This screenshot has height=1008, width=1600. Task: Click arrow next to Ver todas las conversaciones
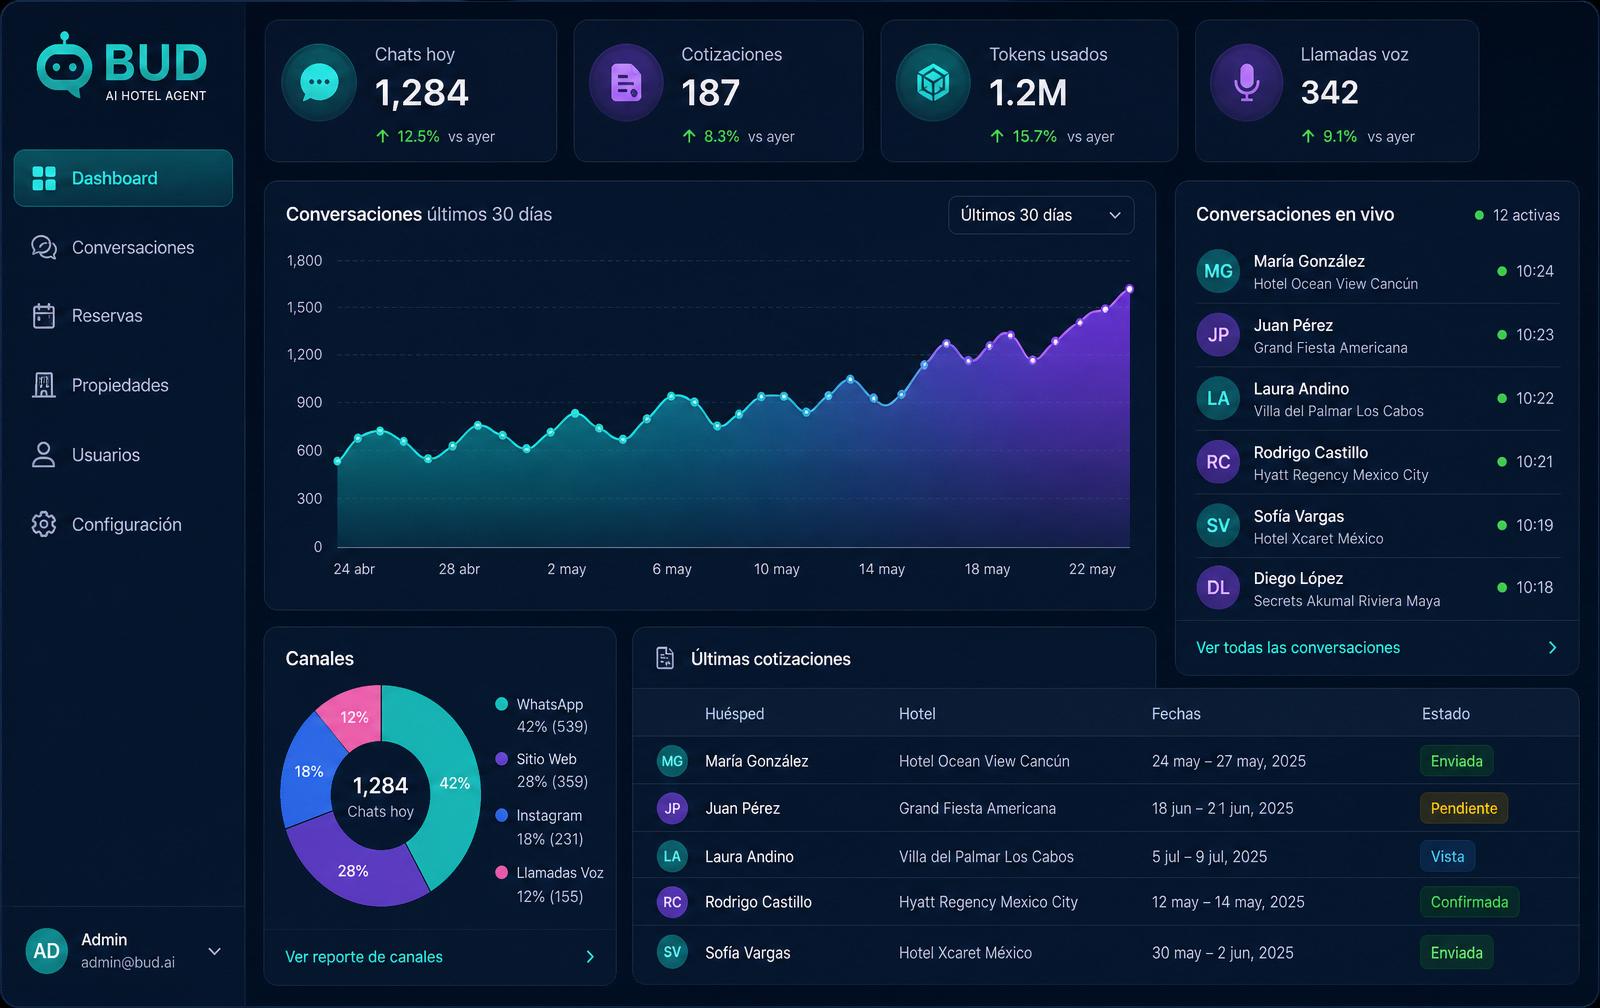tap(1552, 648)
